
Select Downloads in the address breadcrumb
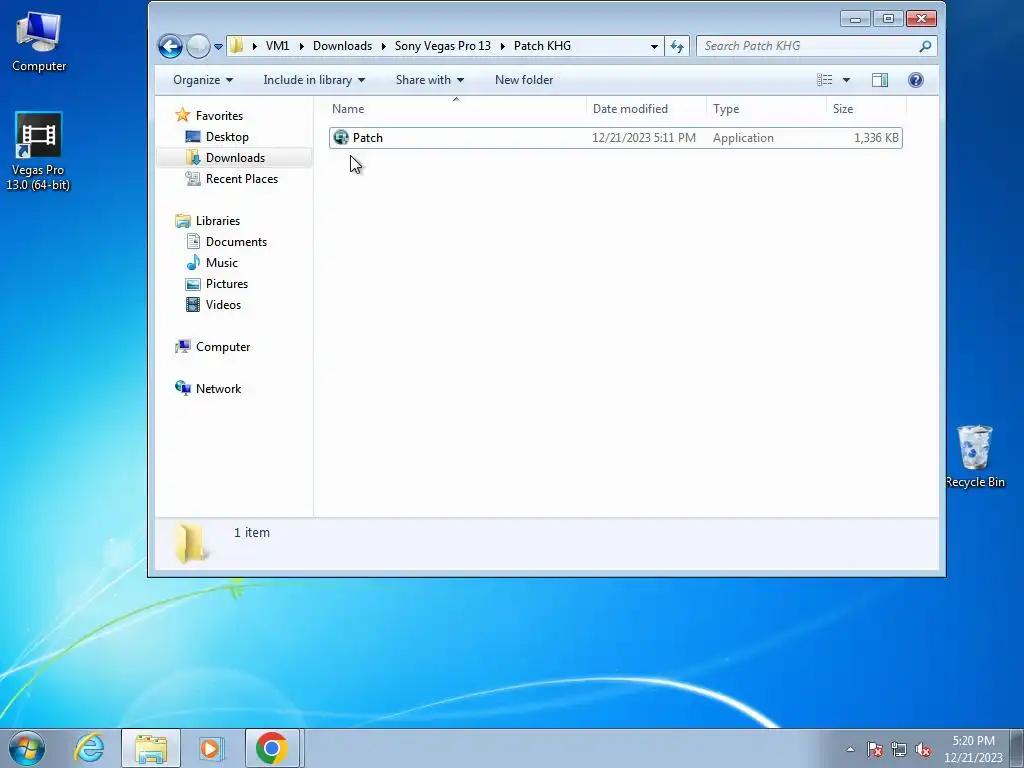pyautogui.click(x=342, y=46)
